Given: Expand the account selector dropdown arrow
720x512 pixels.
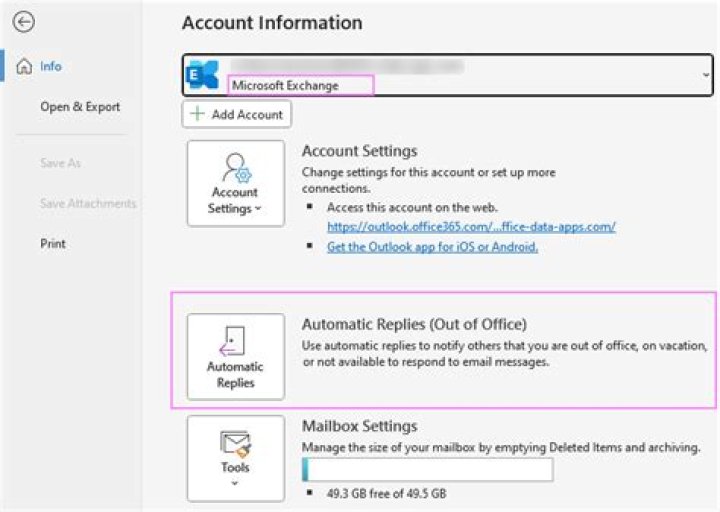Looking at the screenshot, I should 705,75.
